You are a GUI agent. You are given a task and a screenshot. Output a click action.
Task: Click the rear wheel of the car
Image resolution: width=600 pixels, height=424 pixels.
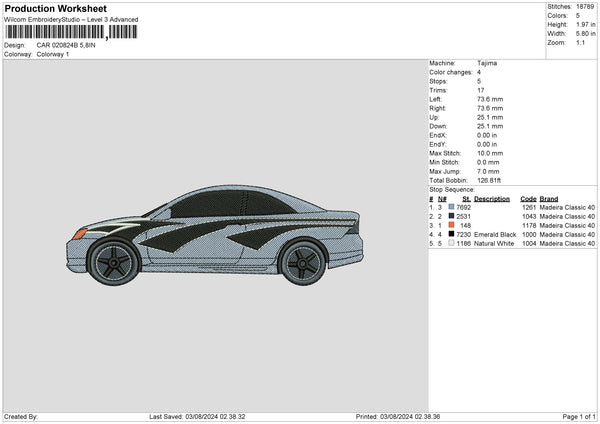(302, 262)
